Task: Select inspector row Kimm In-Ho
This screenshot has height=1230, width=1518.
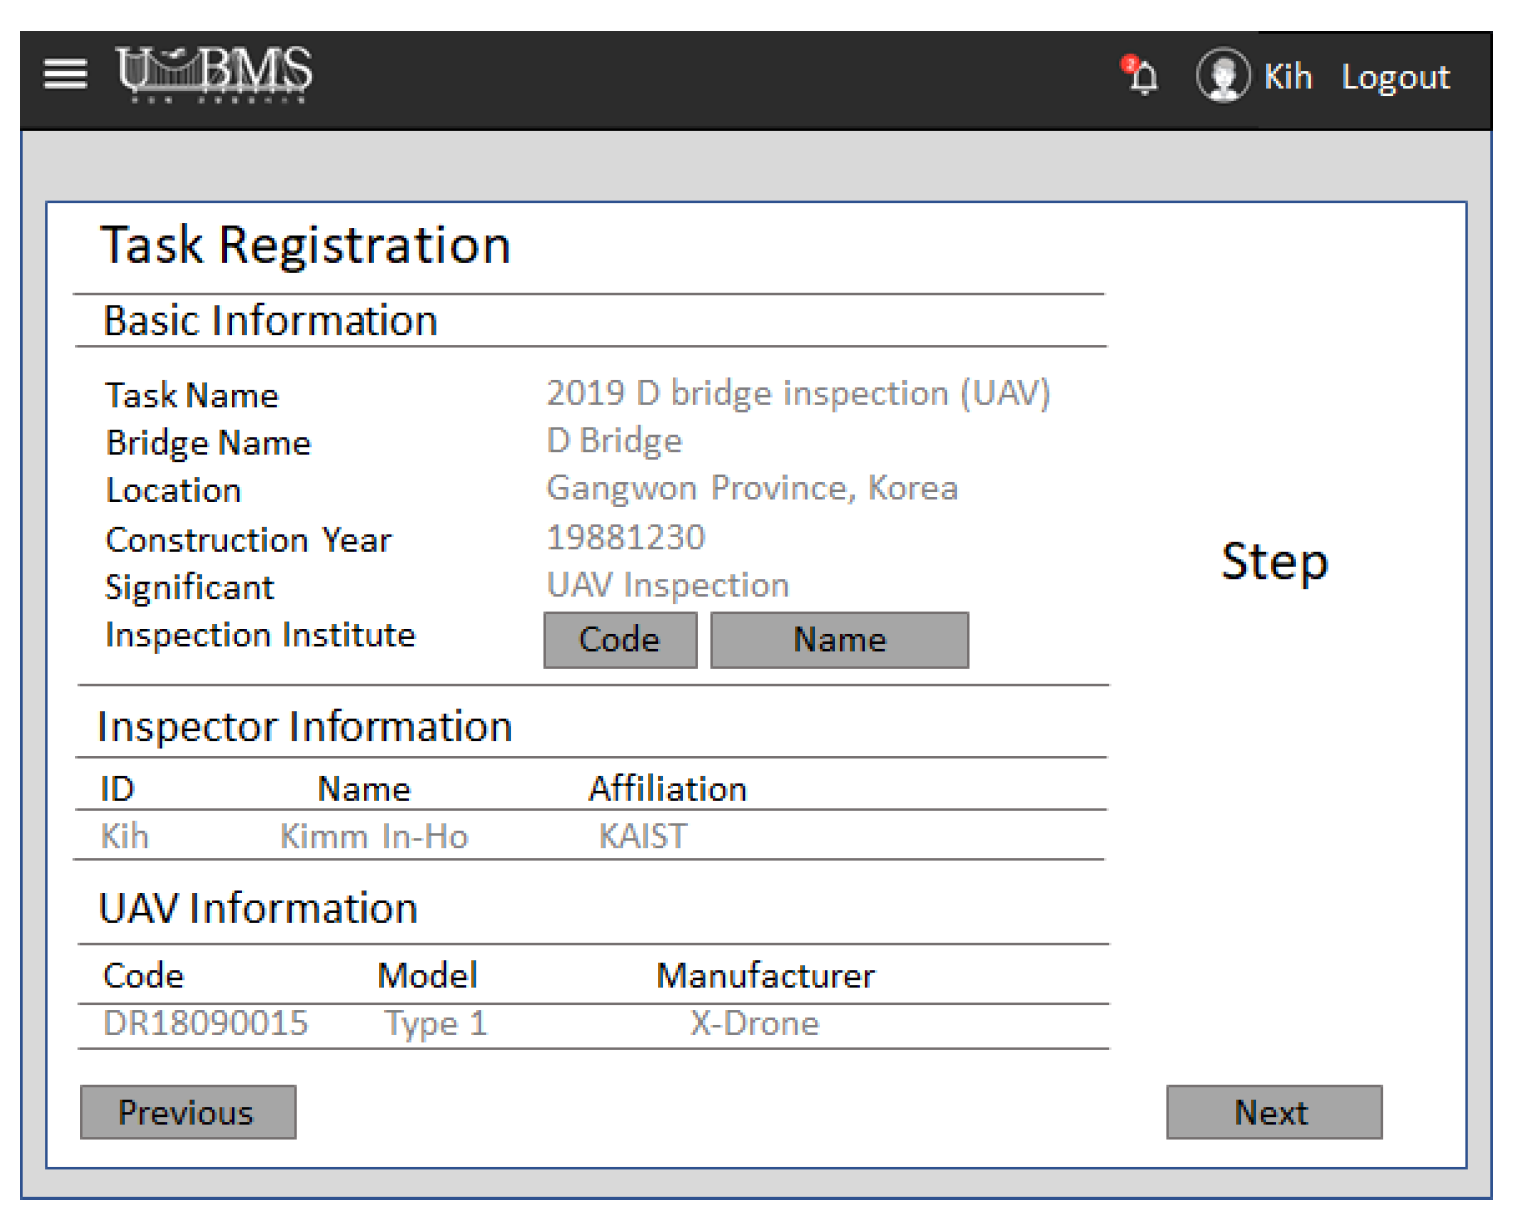Action: [374, 836]
